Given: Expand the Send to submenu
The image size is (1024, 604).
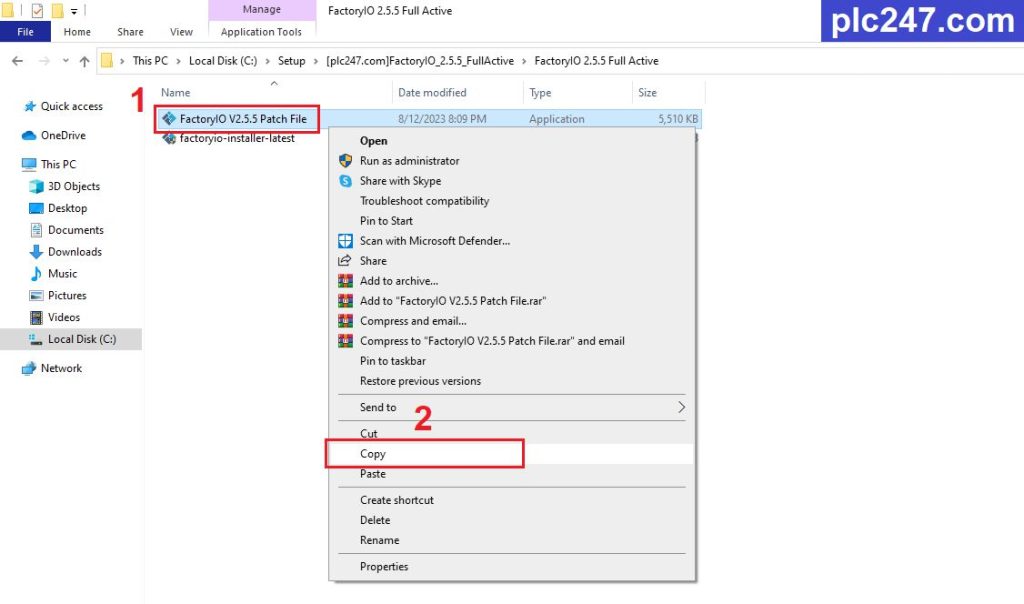Looking at the screenshot, I should point(512,407).
